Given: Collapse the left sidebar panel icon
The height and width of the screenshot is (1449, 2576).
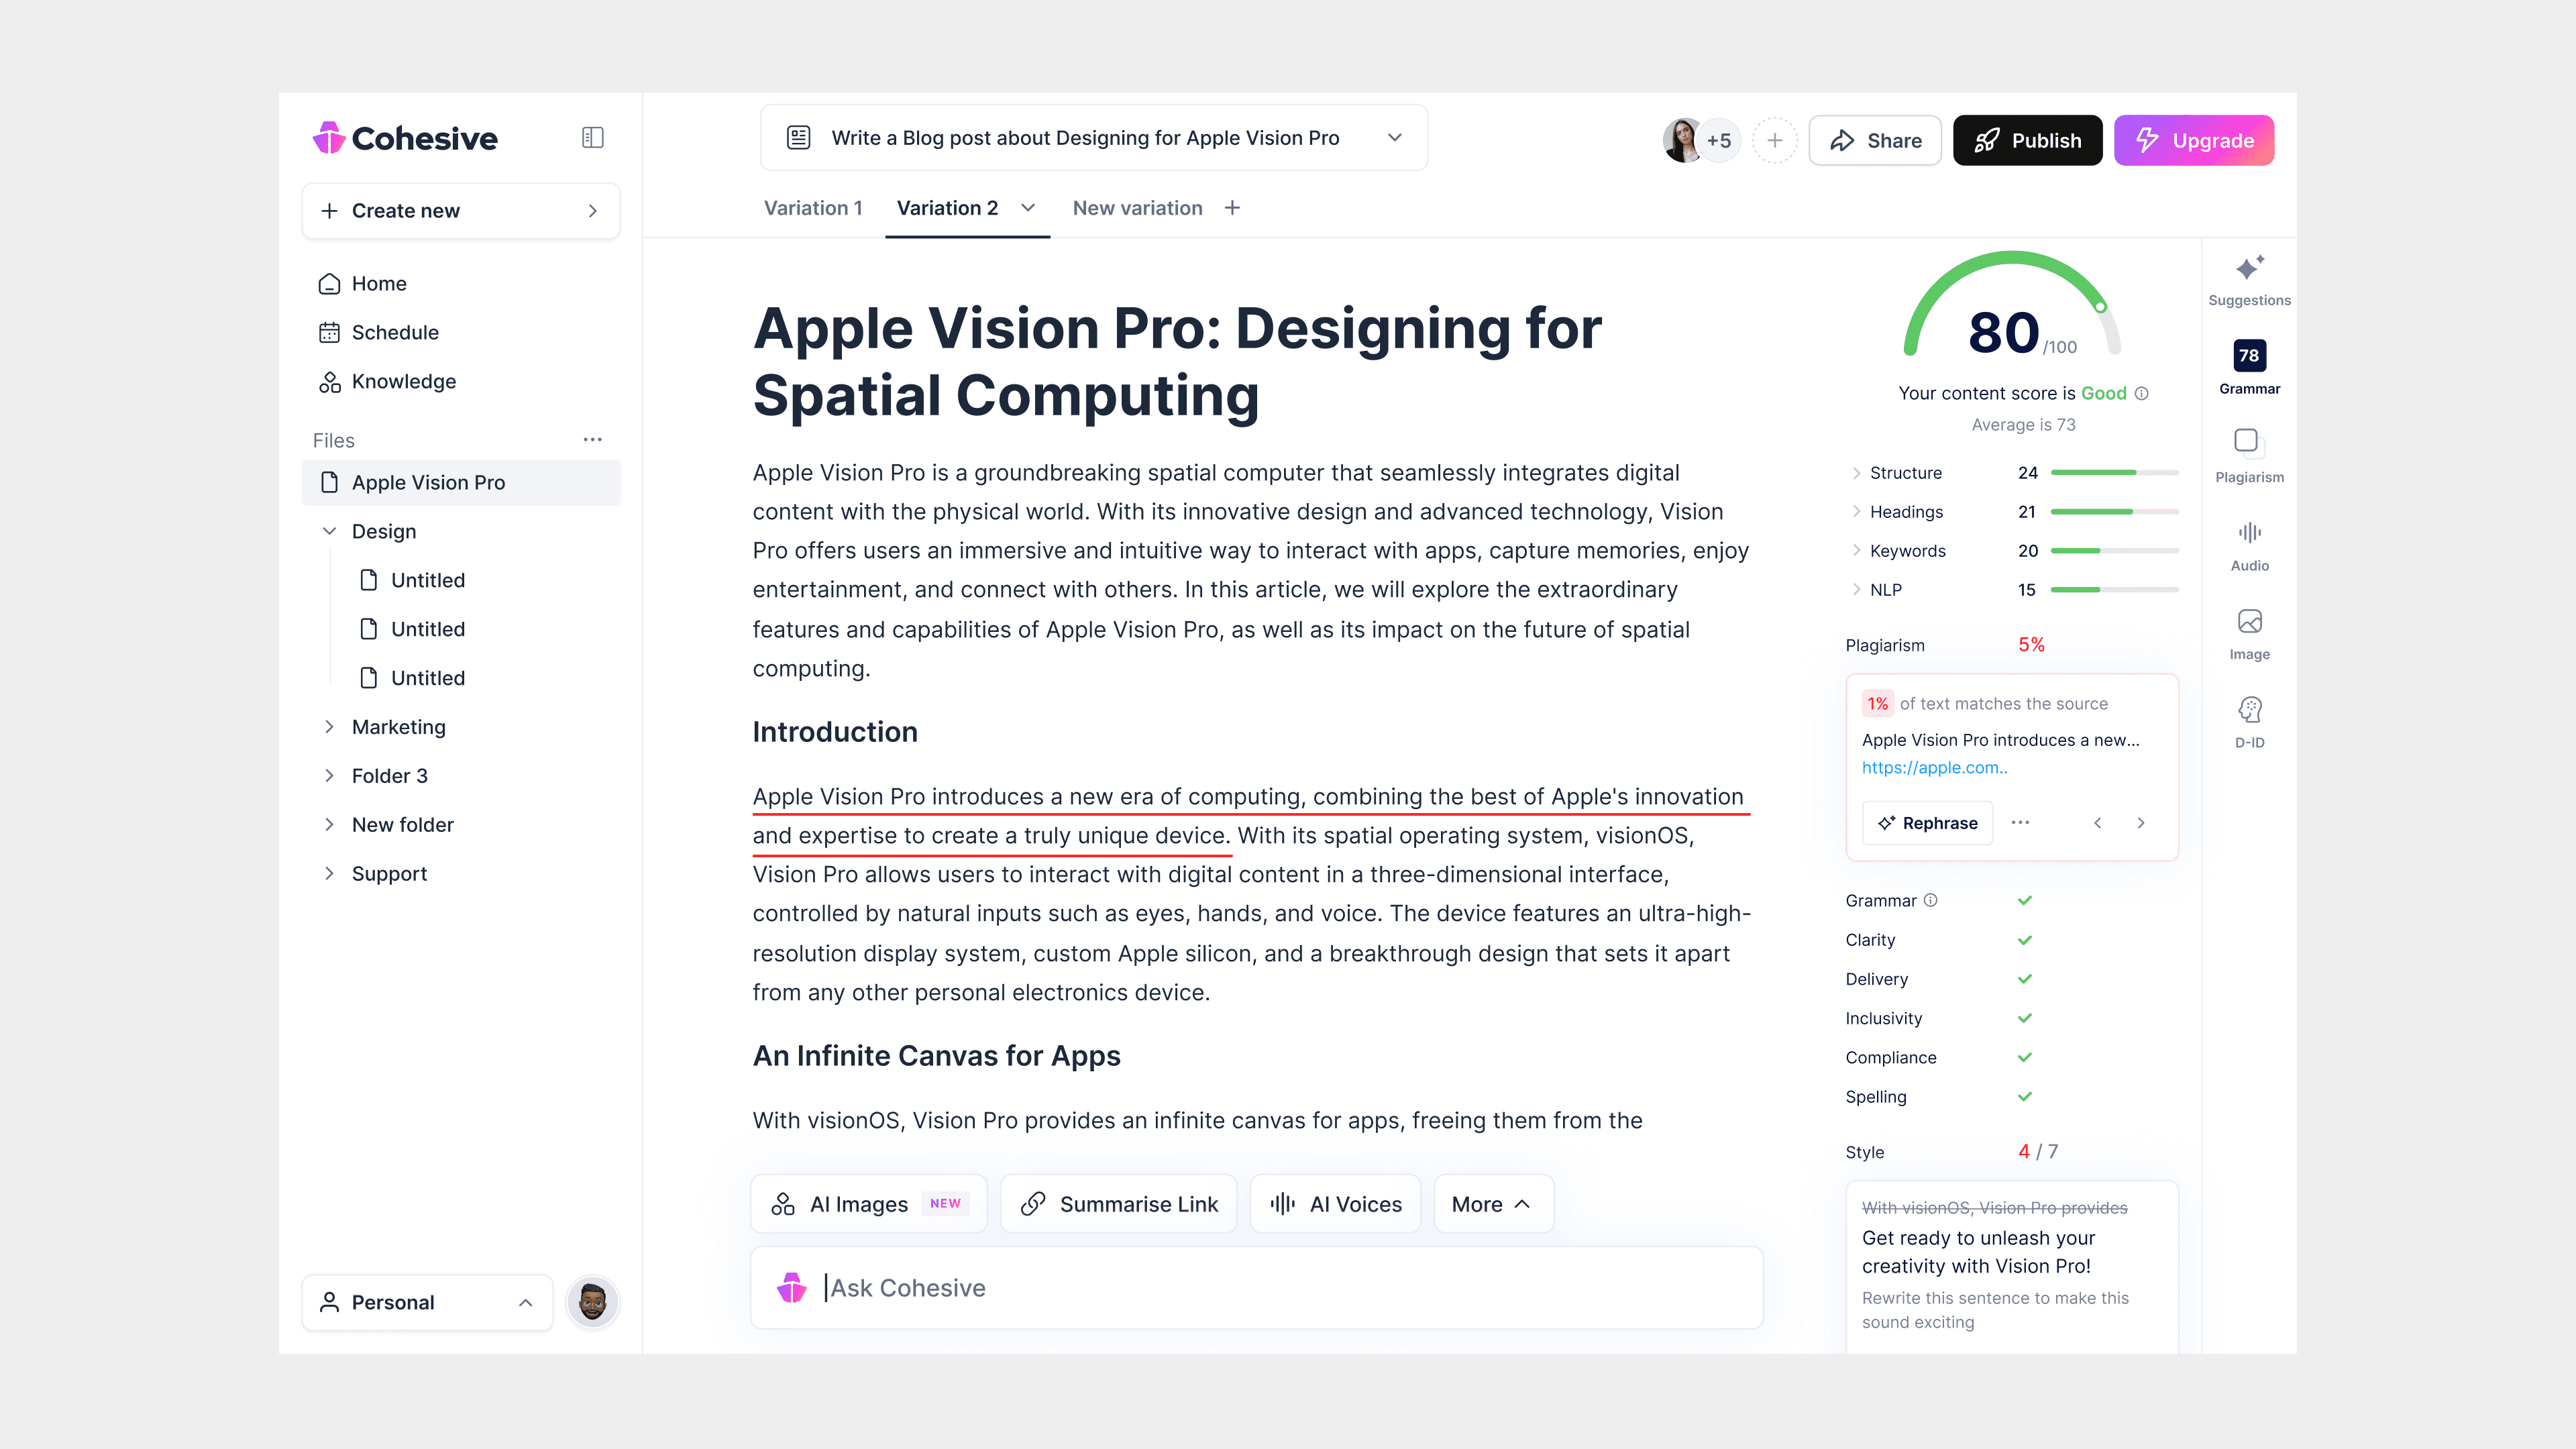Looking at the screenshot, I should pyautogui.click(x=592, y=138).
